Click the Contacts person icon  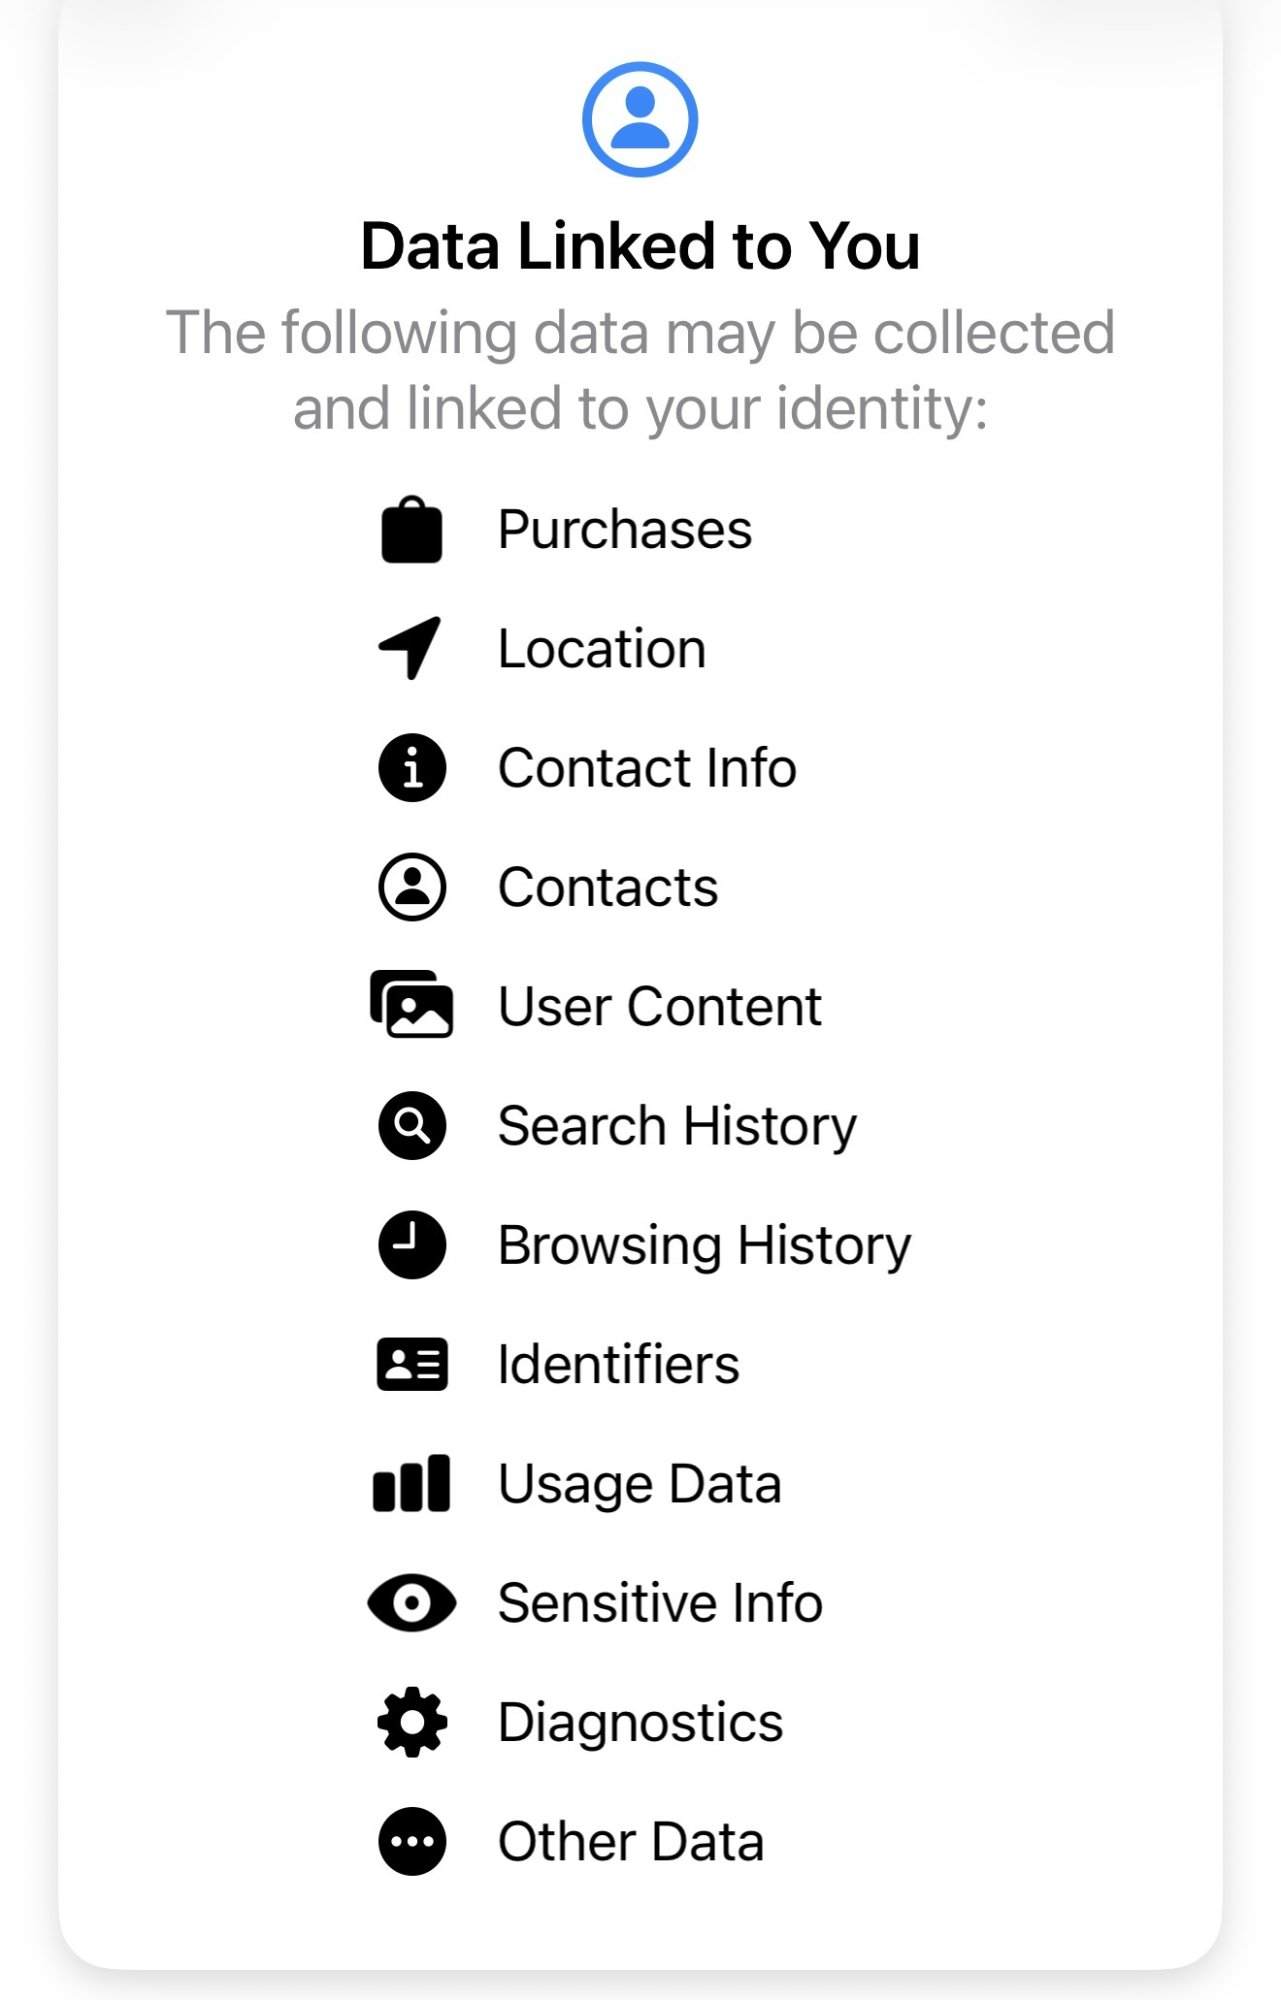coord(412,887)
